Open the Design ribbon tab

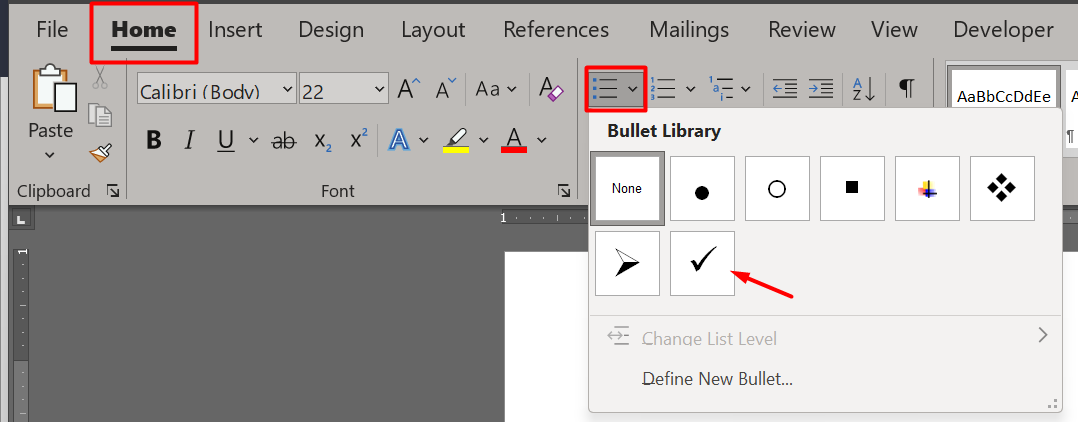(x=331, y=30)
